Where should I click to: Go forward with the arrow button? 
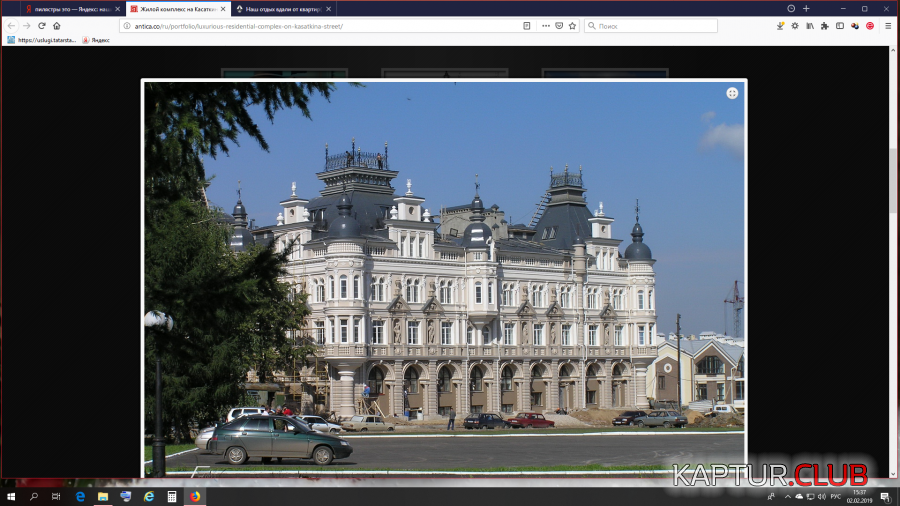point(26,26)
